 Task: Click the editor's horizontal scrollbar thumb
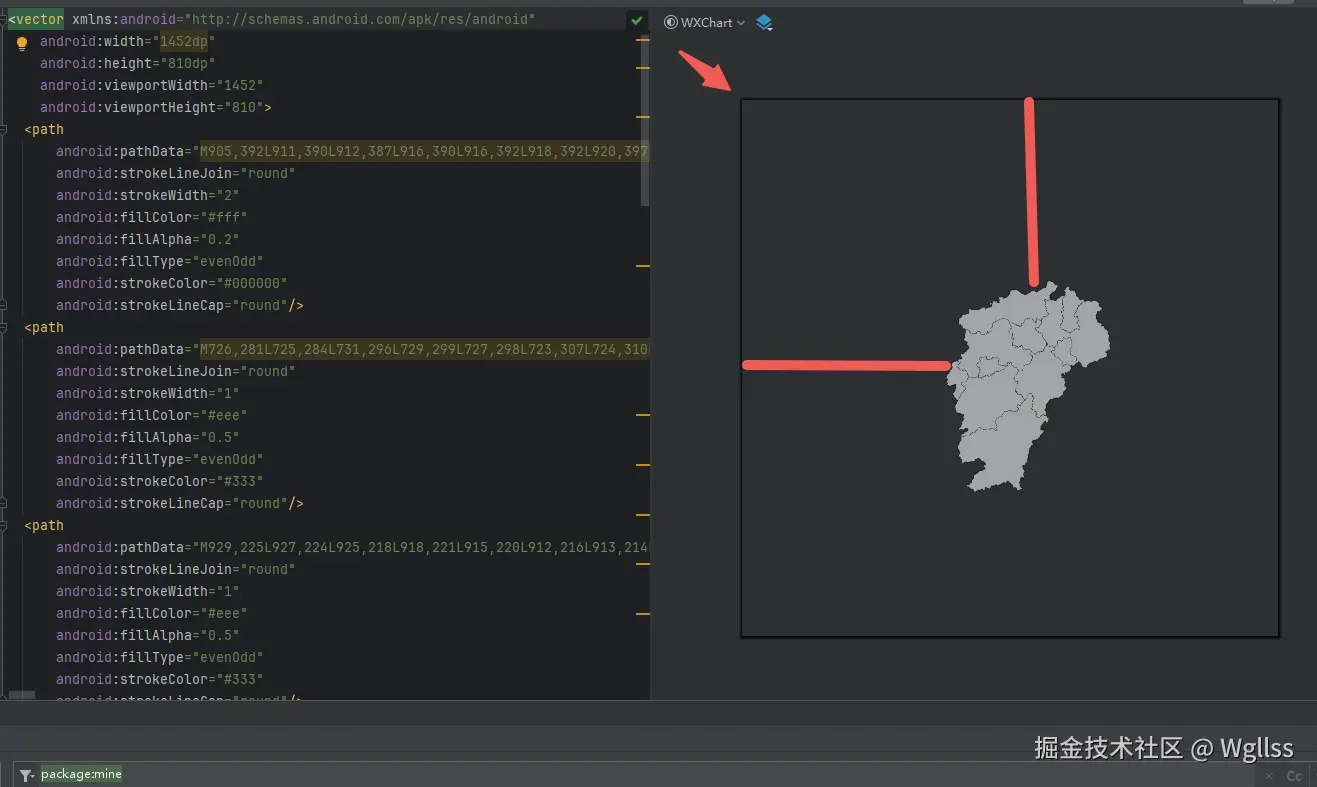pos(22,694)
